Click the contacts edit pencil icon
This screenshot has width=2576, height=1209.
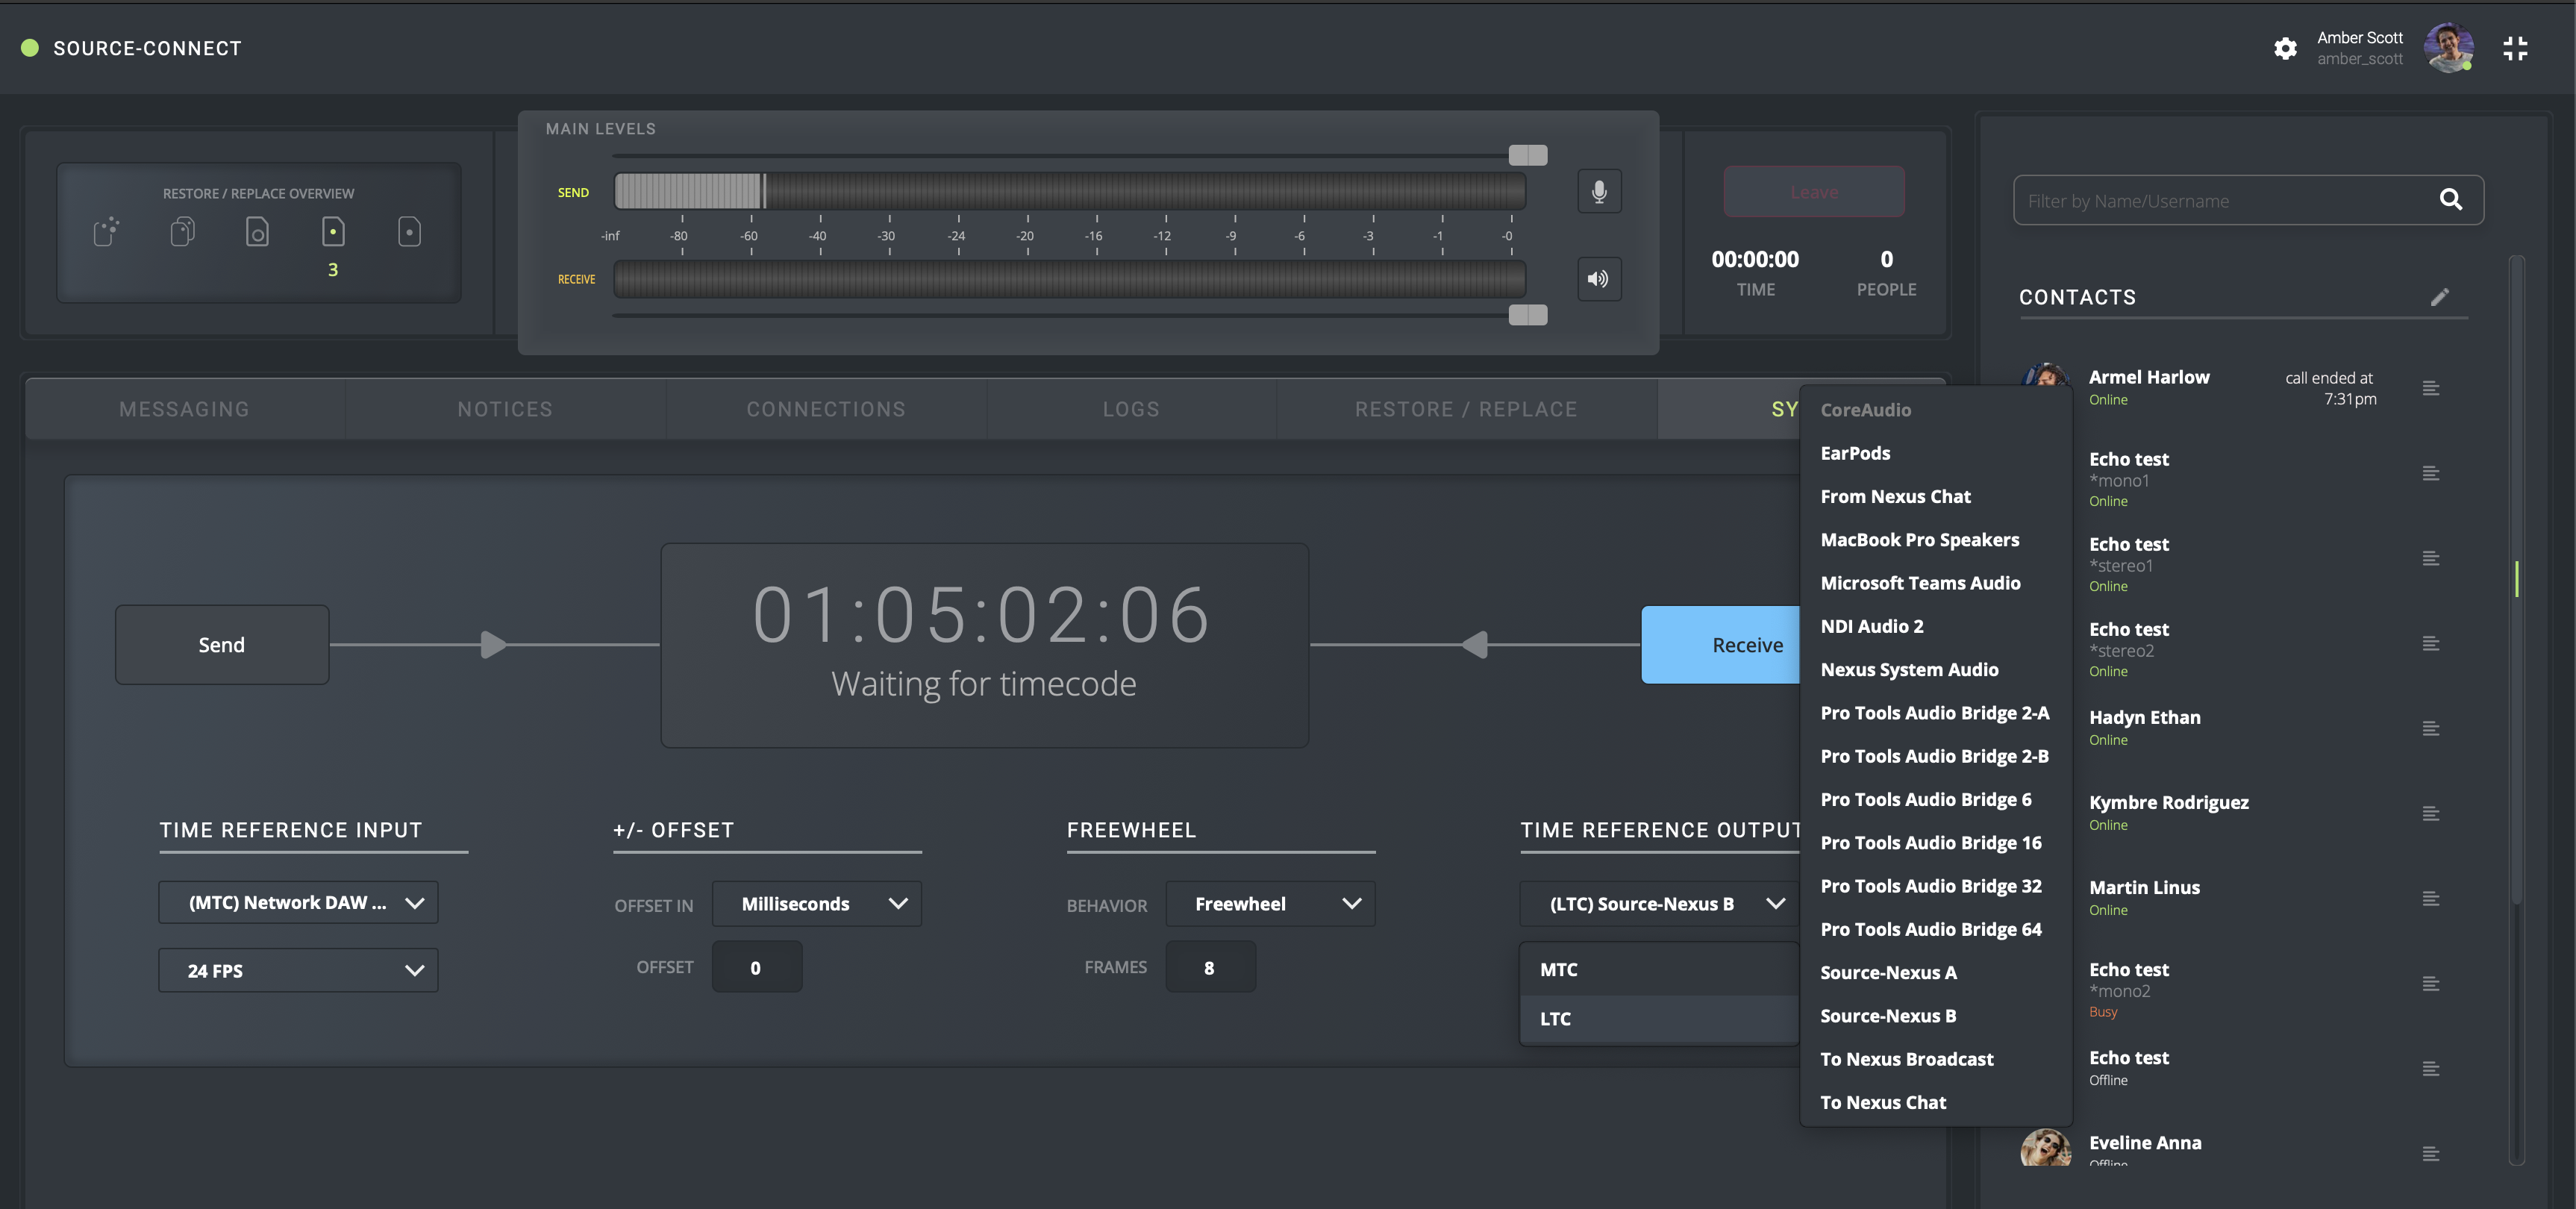(2440, 297)
